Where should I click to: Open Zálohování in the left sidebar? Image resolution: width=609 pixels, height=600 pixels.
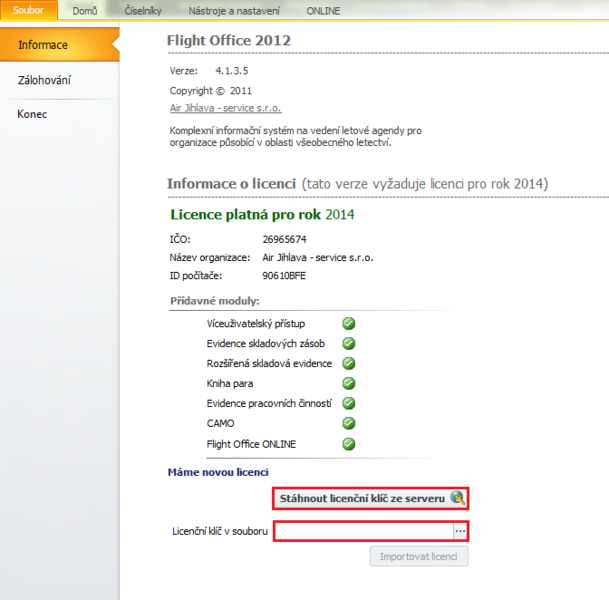[45, 80]
